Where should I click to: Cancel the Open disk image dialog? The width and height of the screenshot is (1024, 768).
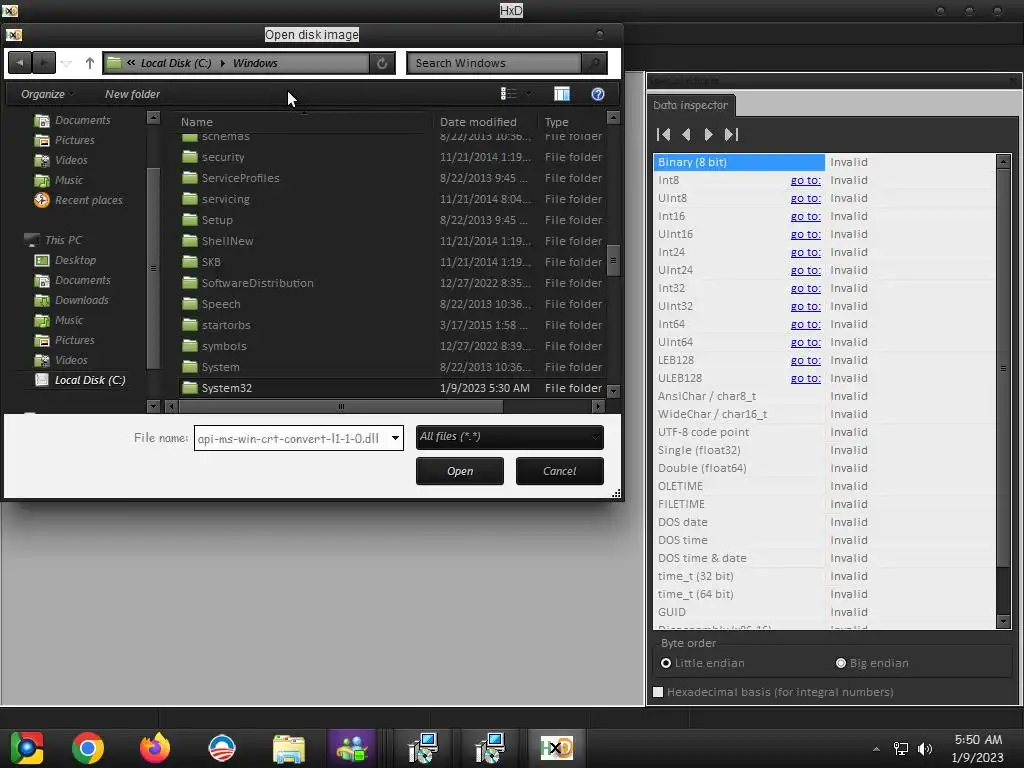(x=560, y=471)
